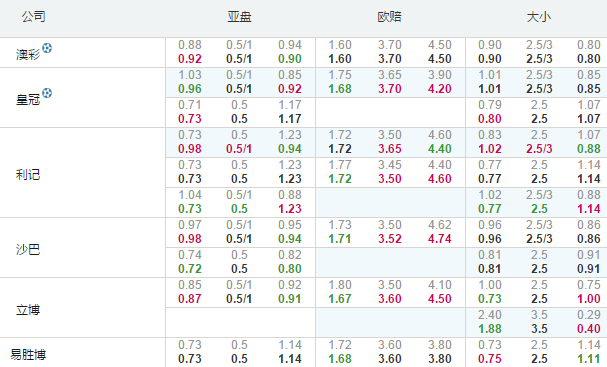The image size is (607, 367).
Task: Select the green 1.11 value
Action: click(x=589, y=359)
